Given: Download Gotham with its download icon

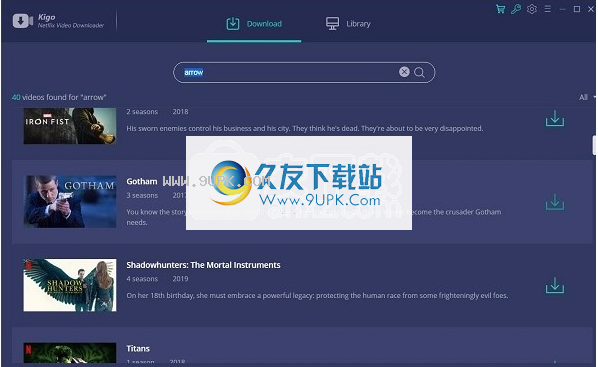Looking at the screenshot, I should point(555,202).
